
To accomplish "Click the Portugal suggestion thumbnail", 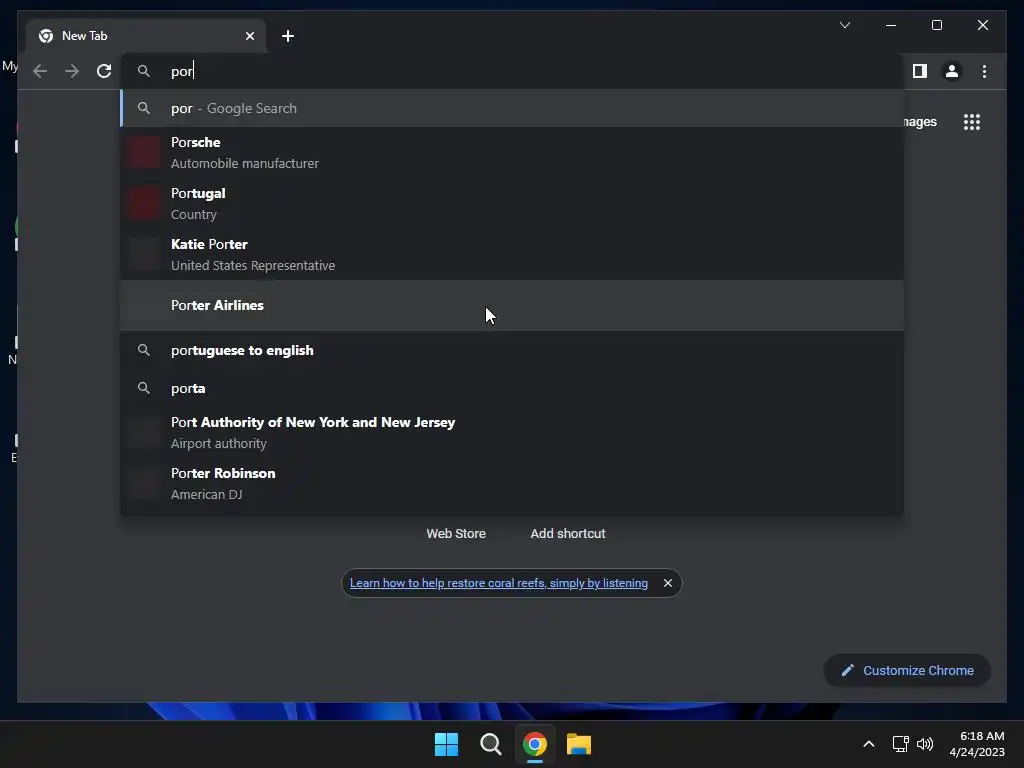I will pos(144,203).
